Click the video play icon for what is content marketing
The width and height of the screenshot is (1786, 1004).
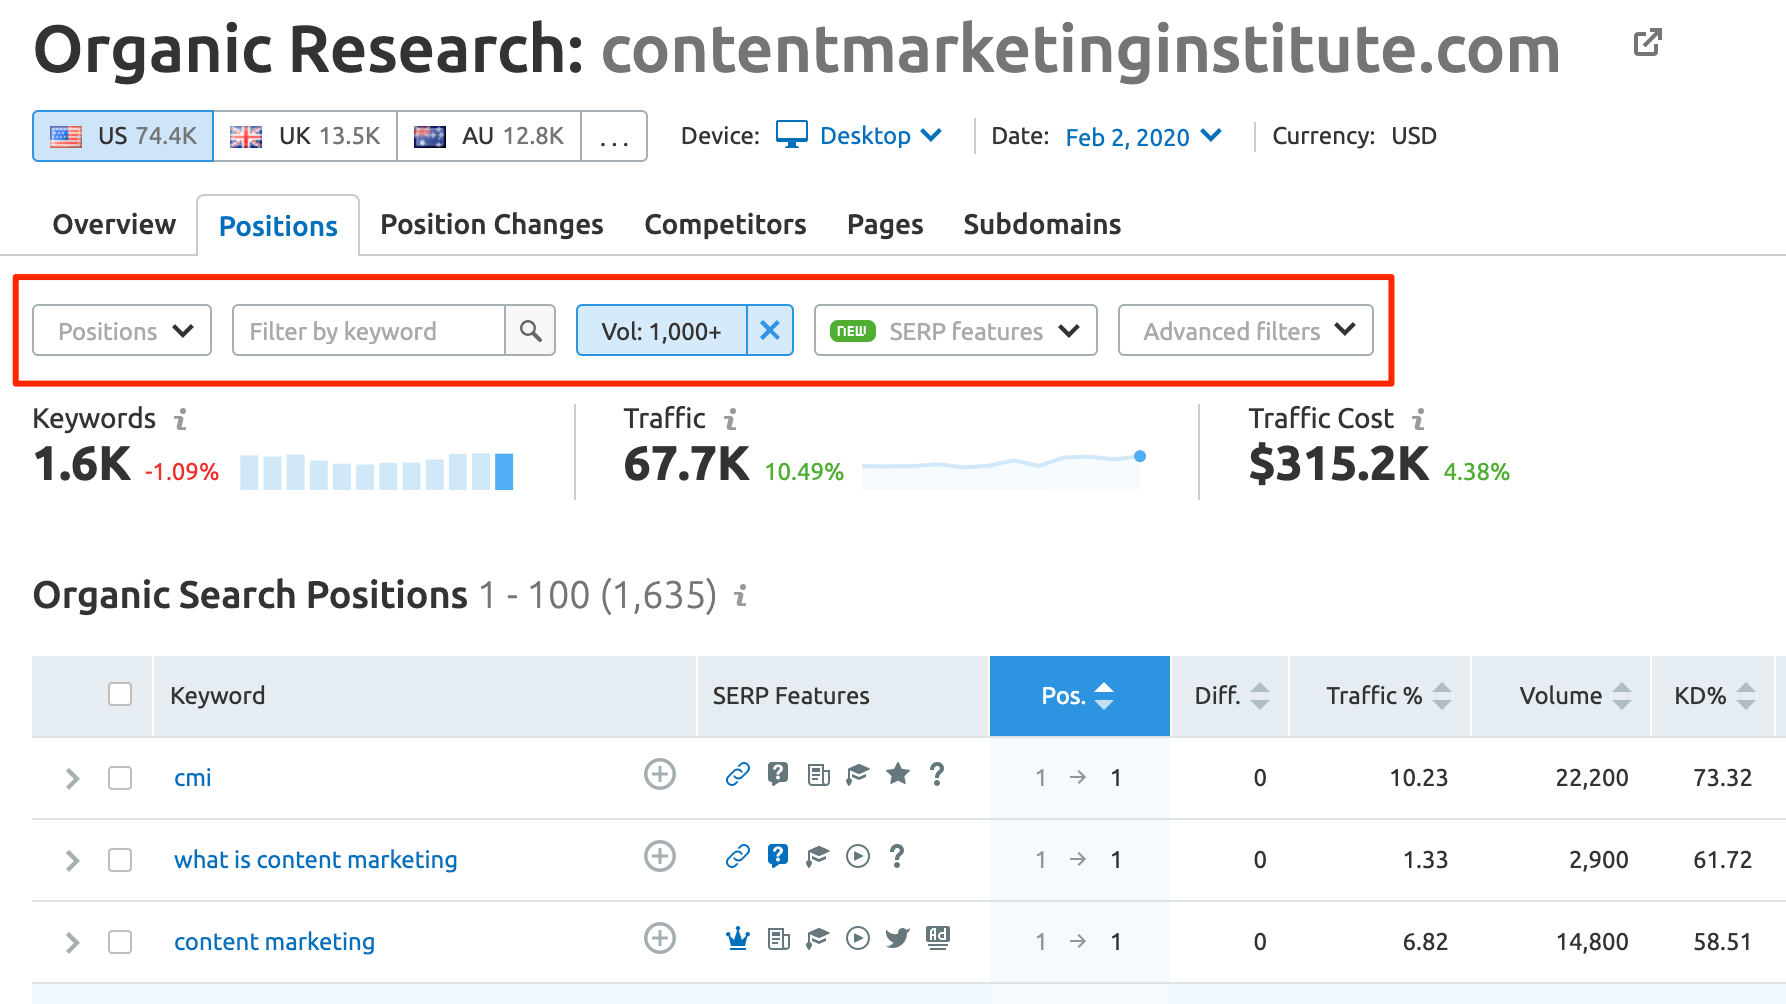[858, 857]
